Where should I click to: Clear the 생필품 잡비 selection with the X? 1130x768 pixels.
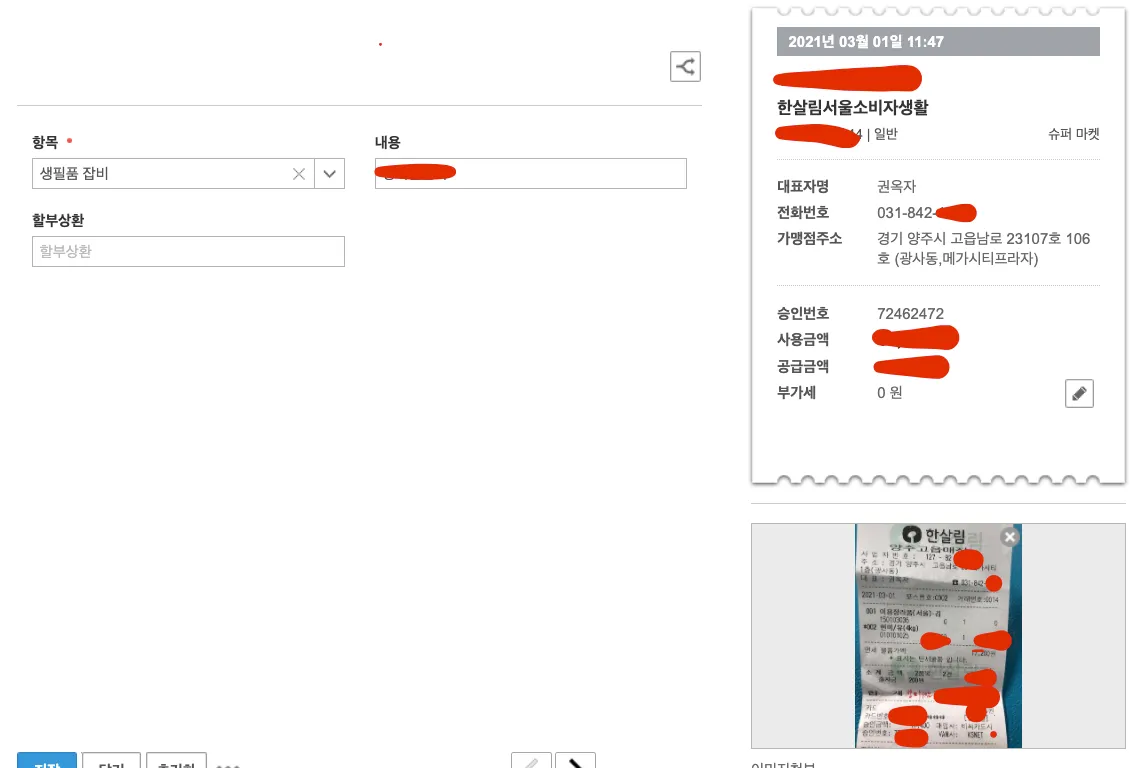pos(298,174)
